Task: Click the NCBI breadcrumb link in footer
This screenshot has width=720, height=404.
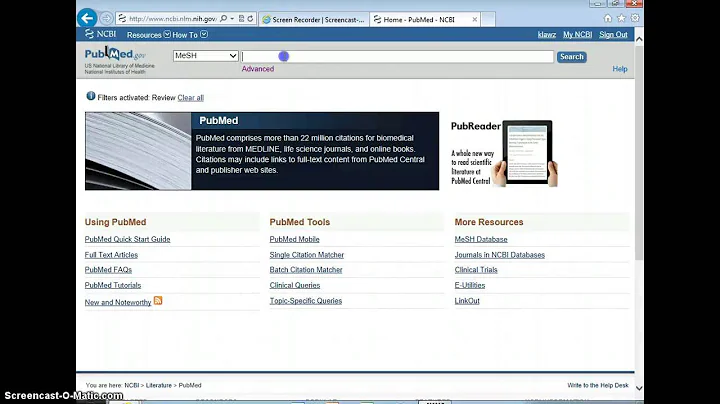Action: tap(132, 385)
